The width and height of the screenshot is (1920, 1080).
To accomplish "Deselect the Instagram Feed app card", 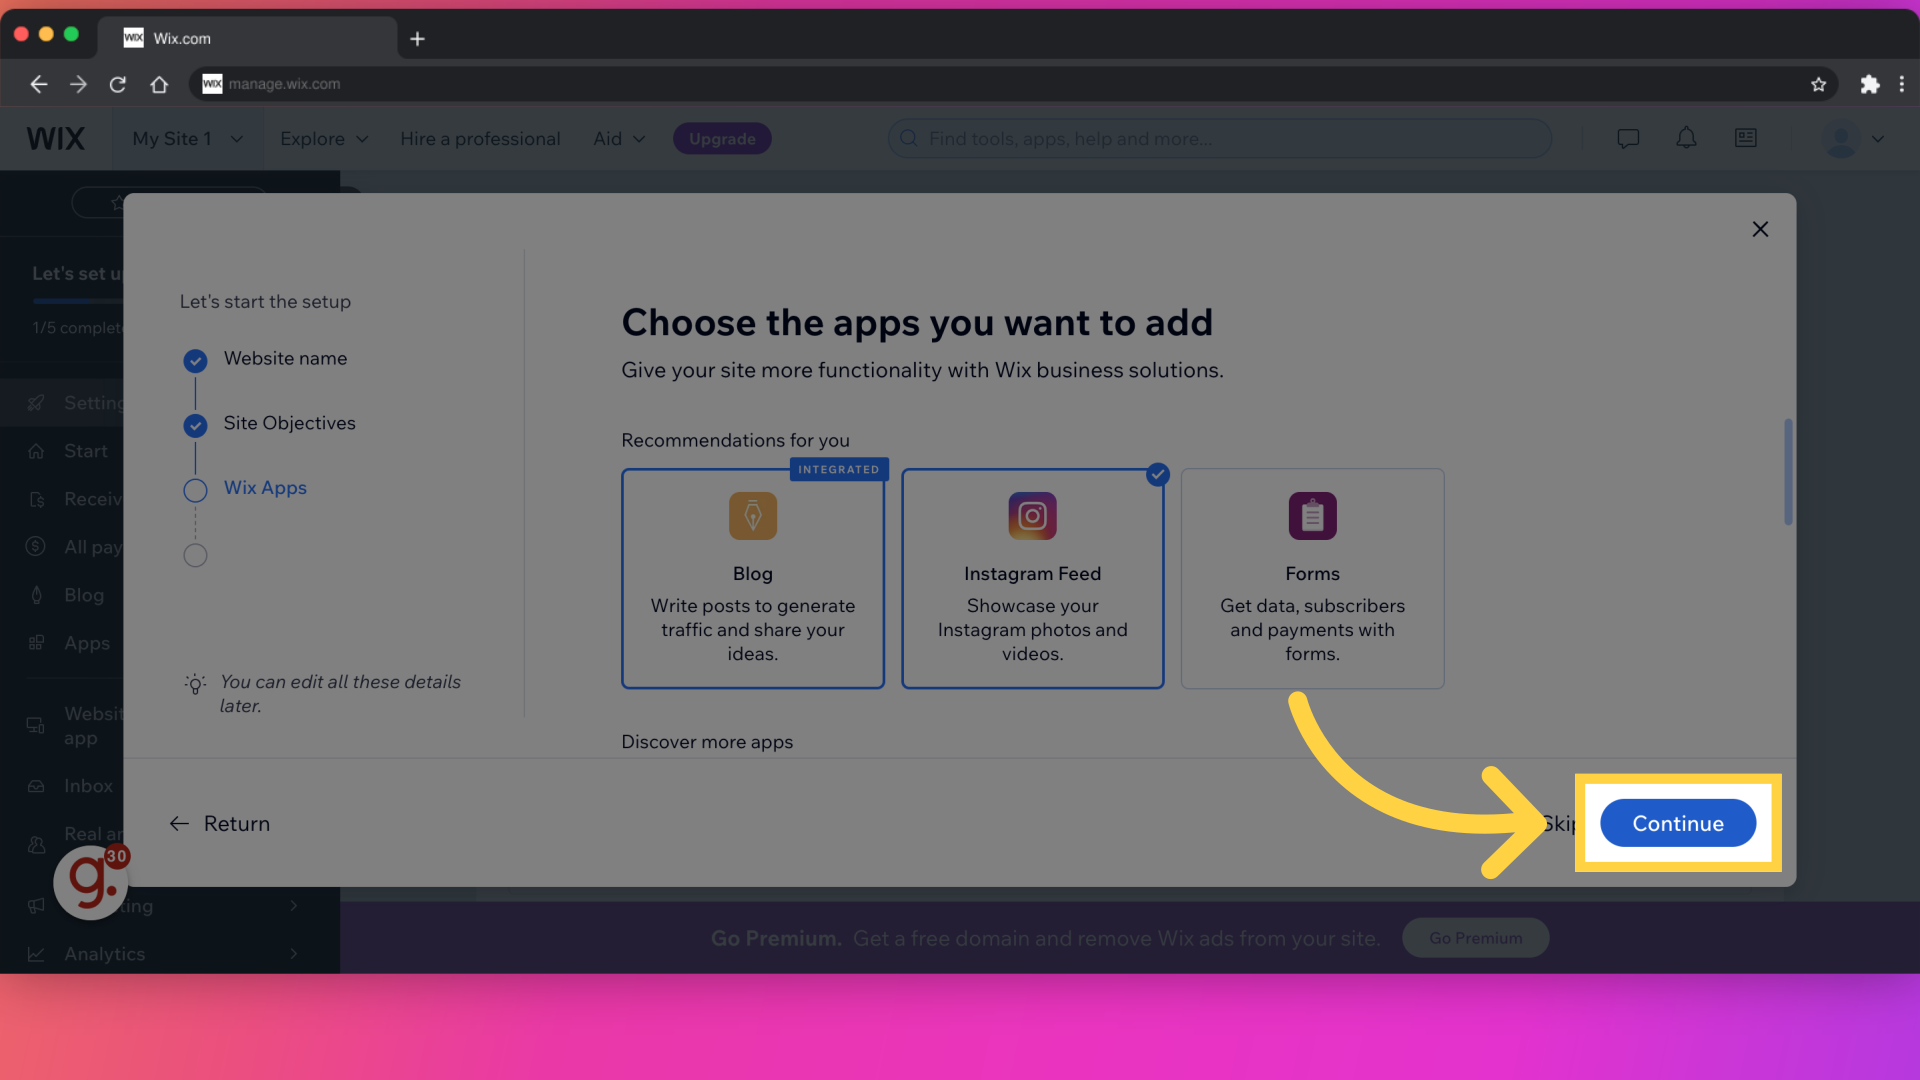I will click(x=1033, y=578).
